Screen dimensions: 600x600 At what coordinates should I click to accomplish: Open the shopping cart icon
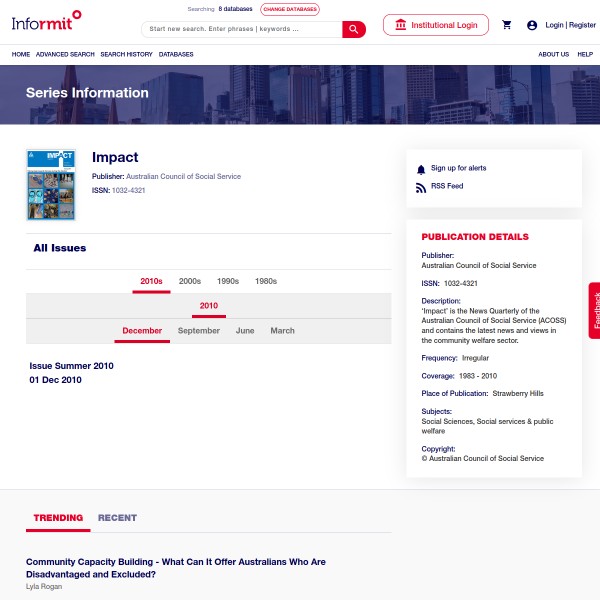pyautogui.click(x=507, y=25)
